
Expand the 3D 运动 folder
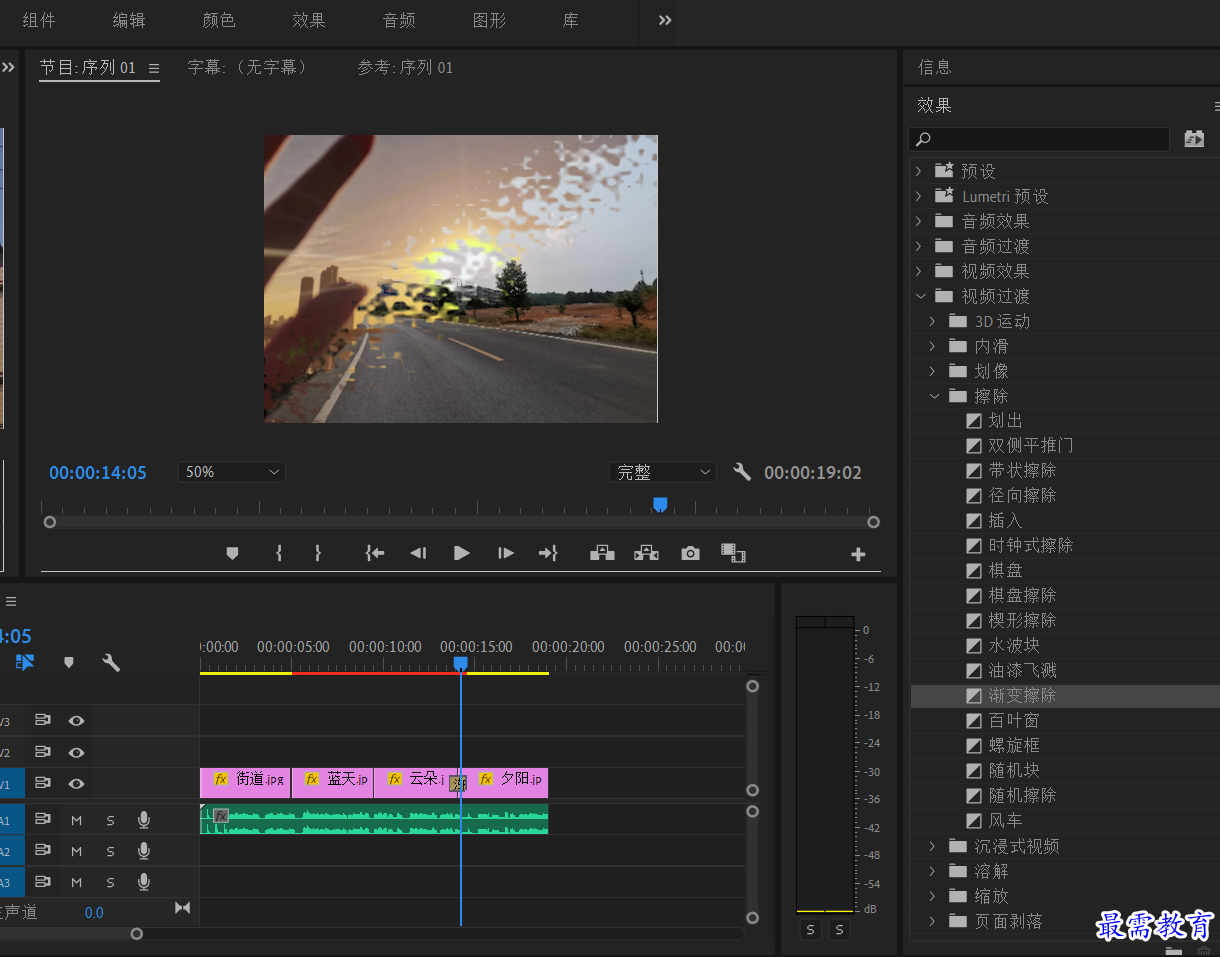point(933,321)
